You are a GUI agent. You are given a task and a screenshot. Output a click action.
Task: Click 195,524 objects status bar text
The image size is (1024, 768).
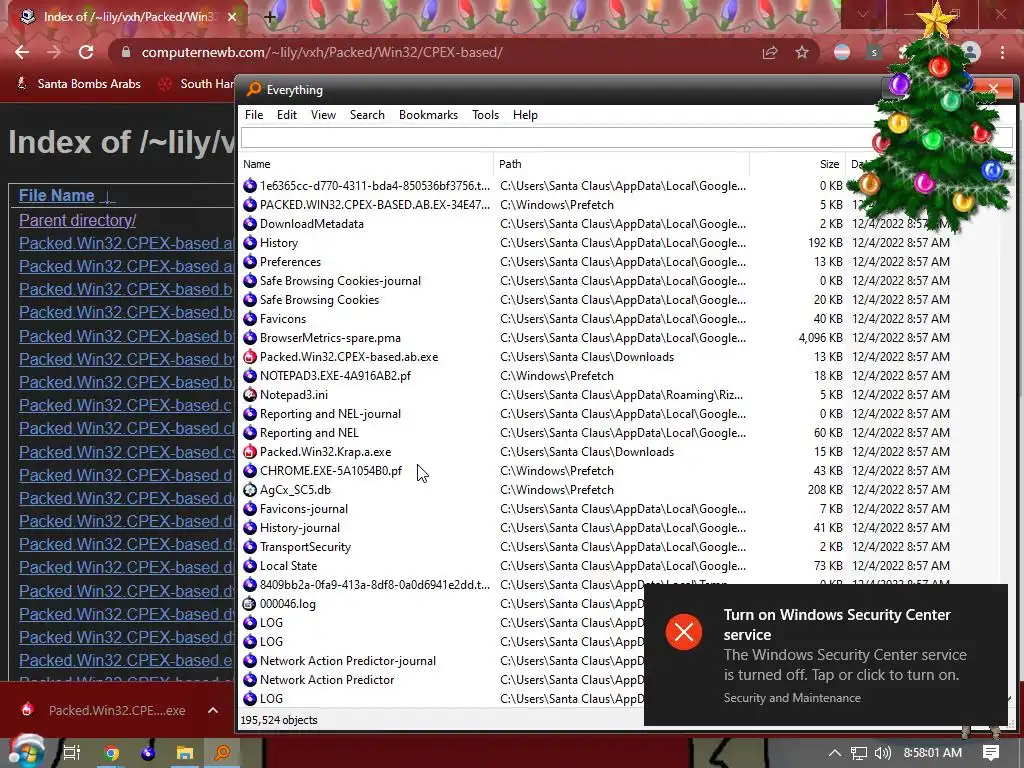279,720
